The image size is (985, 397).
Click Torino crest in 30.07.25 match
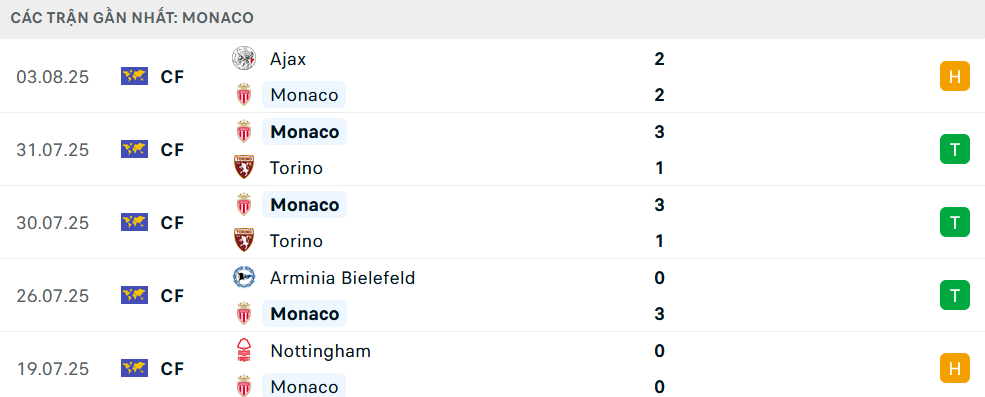click(243, 241)
